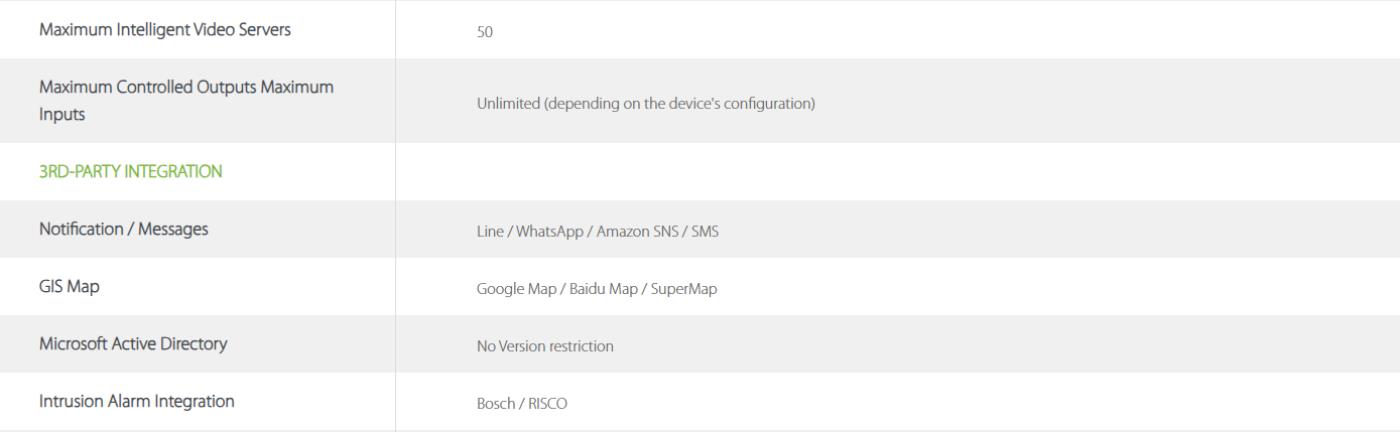Select the Unlimited device configuration text

click(644, 103)
